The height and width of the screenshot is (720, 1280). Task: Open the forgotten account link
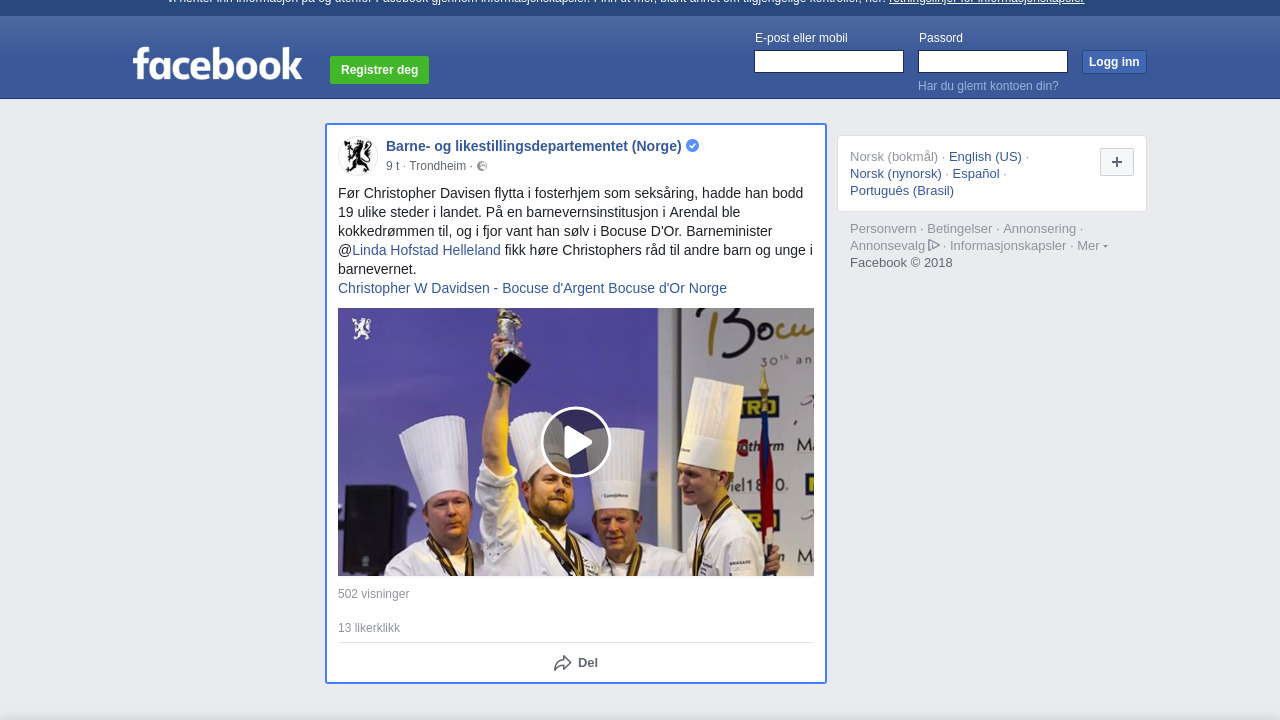pyautogui.click(x=988, y=86)
